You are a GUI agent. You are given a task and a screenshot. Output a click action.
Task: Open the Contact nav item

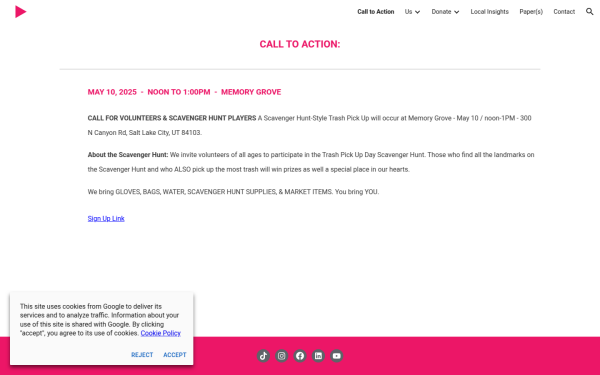[564, 12]
